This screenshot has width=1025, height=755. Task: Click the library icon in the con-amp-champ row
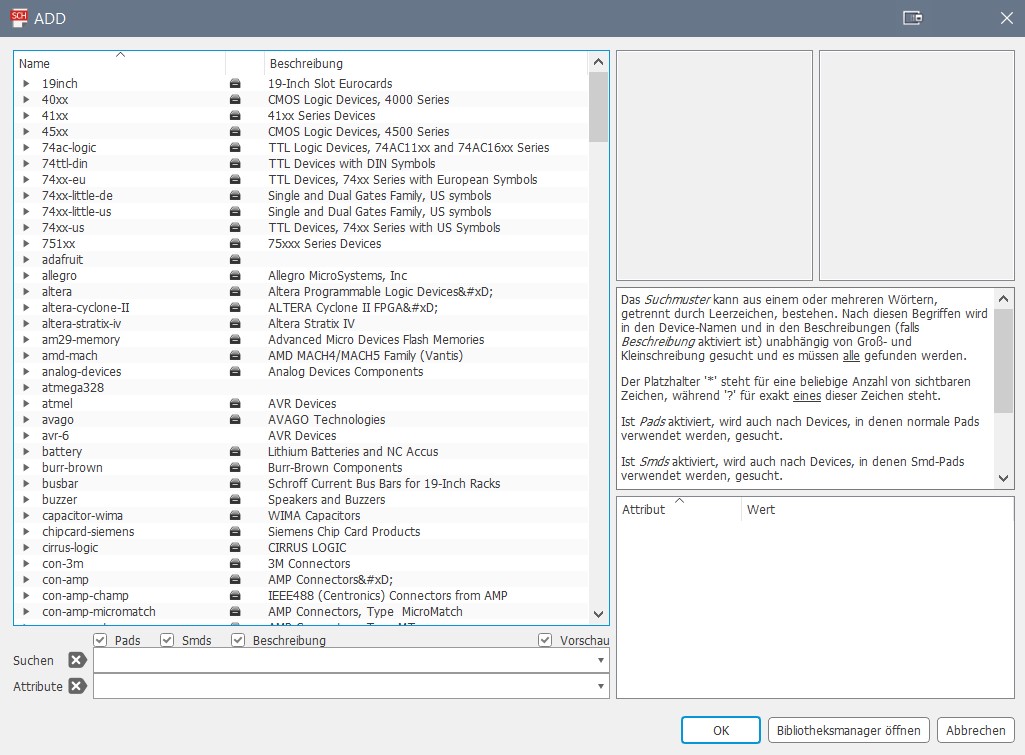(235, 596)
